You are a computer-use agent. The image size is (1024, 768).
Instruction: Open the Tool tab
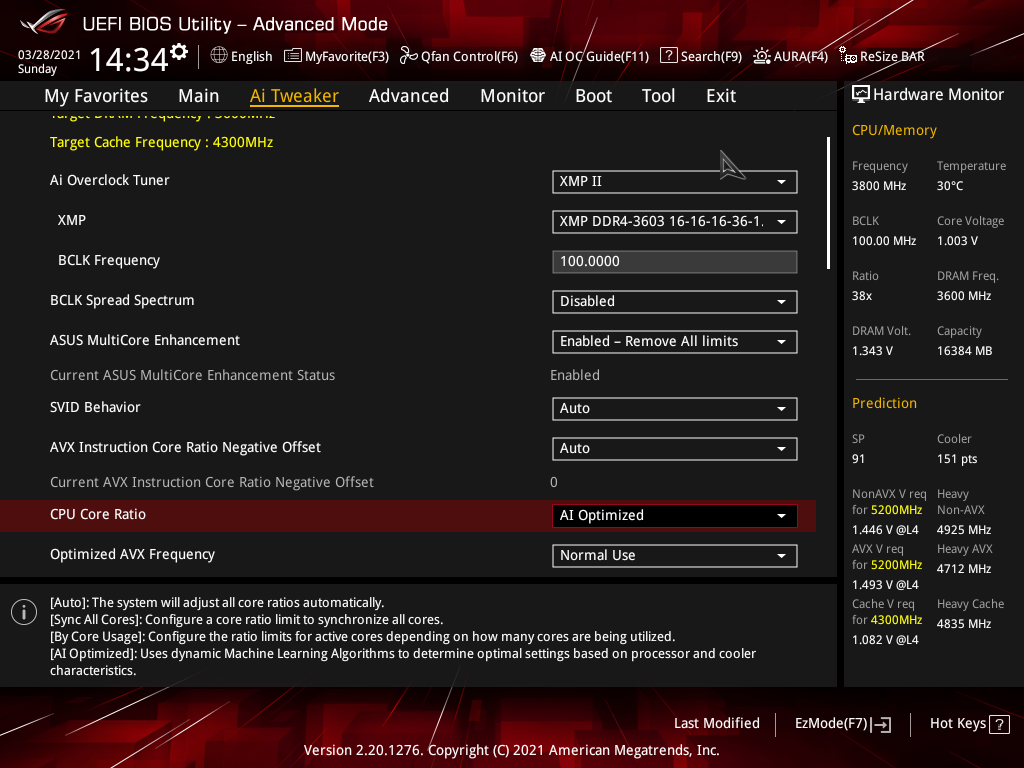658,96
